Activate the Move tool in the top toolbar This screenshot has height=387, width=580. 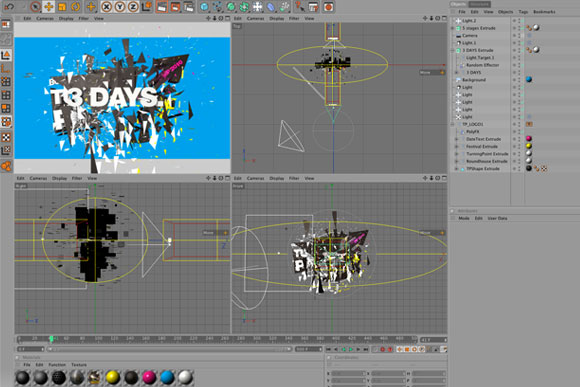click(x=48, y=6)
